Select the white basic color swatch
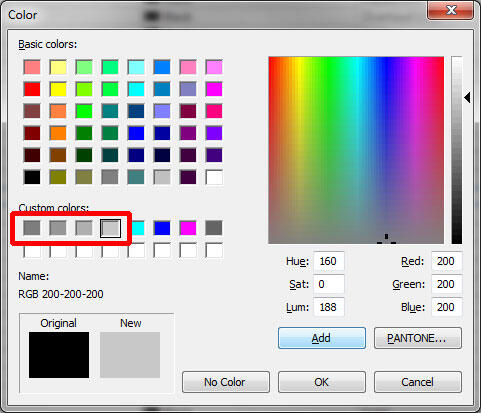This screenshot has width=481, height=413. click(214, 177)
